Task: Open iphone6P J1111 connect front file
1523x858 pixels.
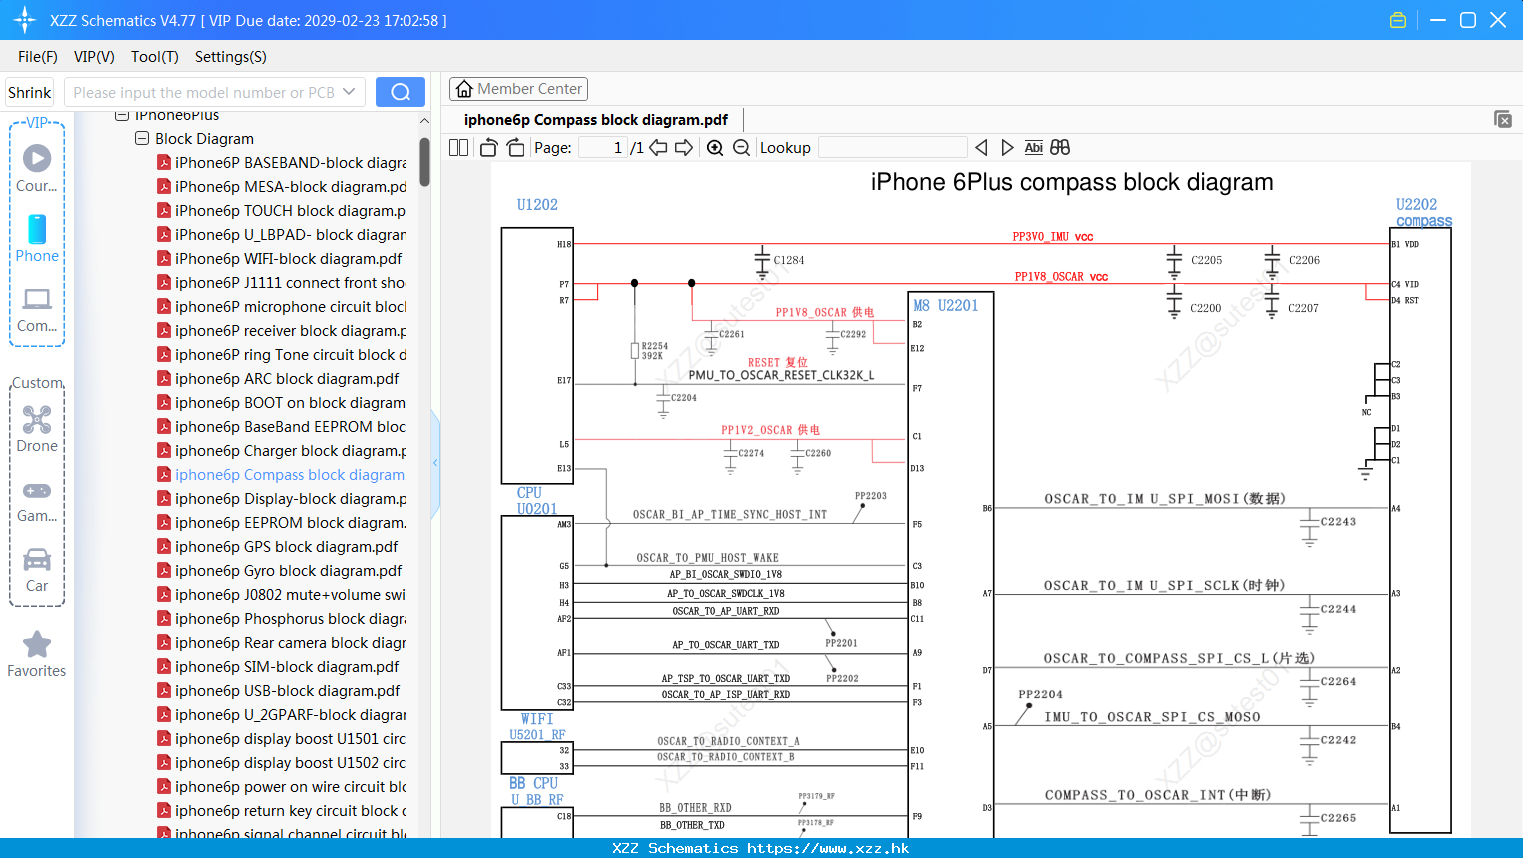Action: pyautogui.click(x=290, y=282)
